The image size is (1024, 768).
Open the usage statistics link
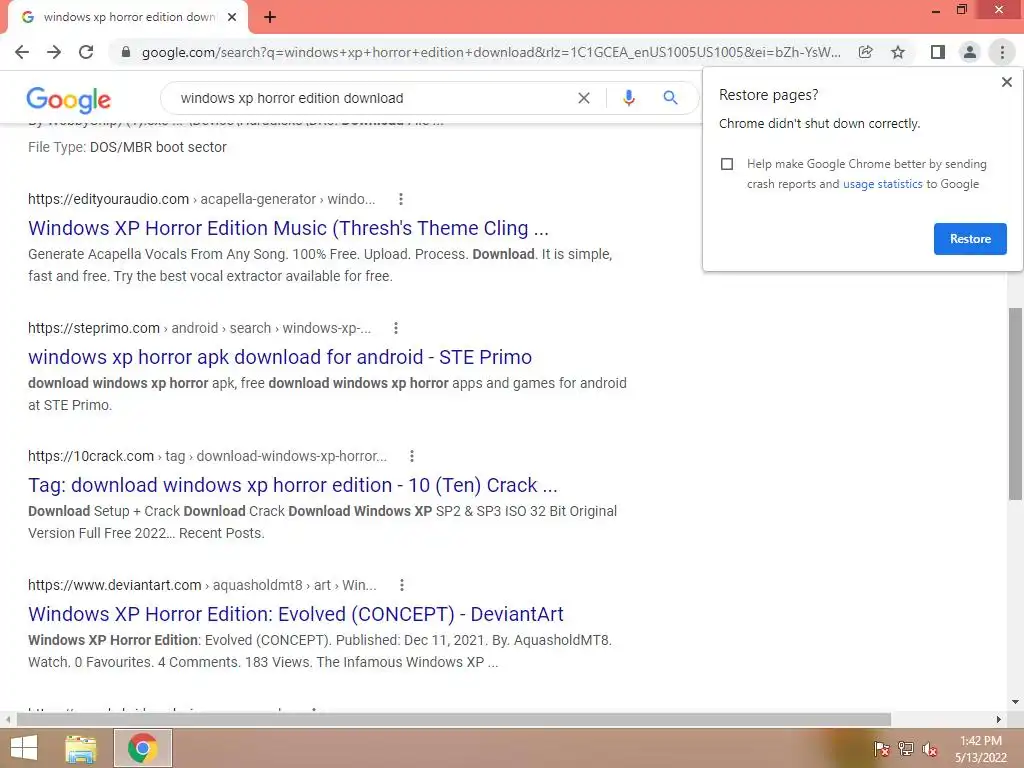882,184
